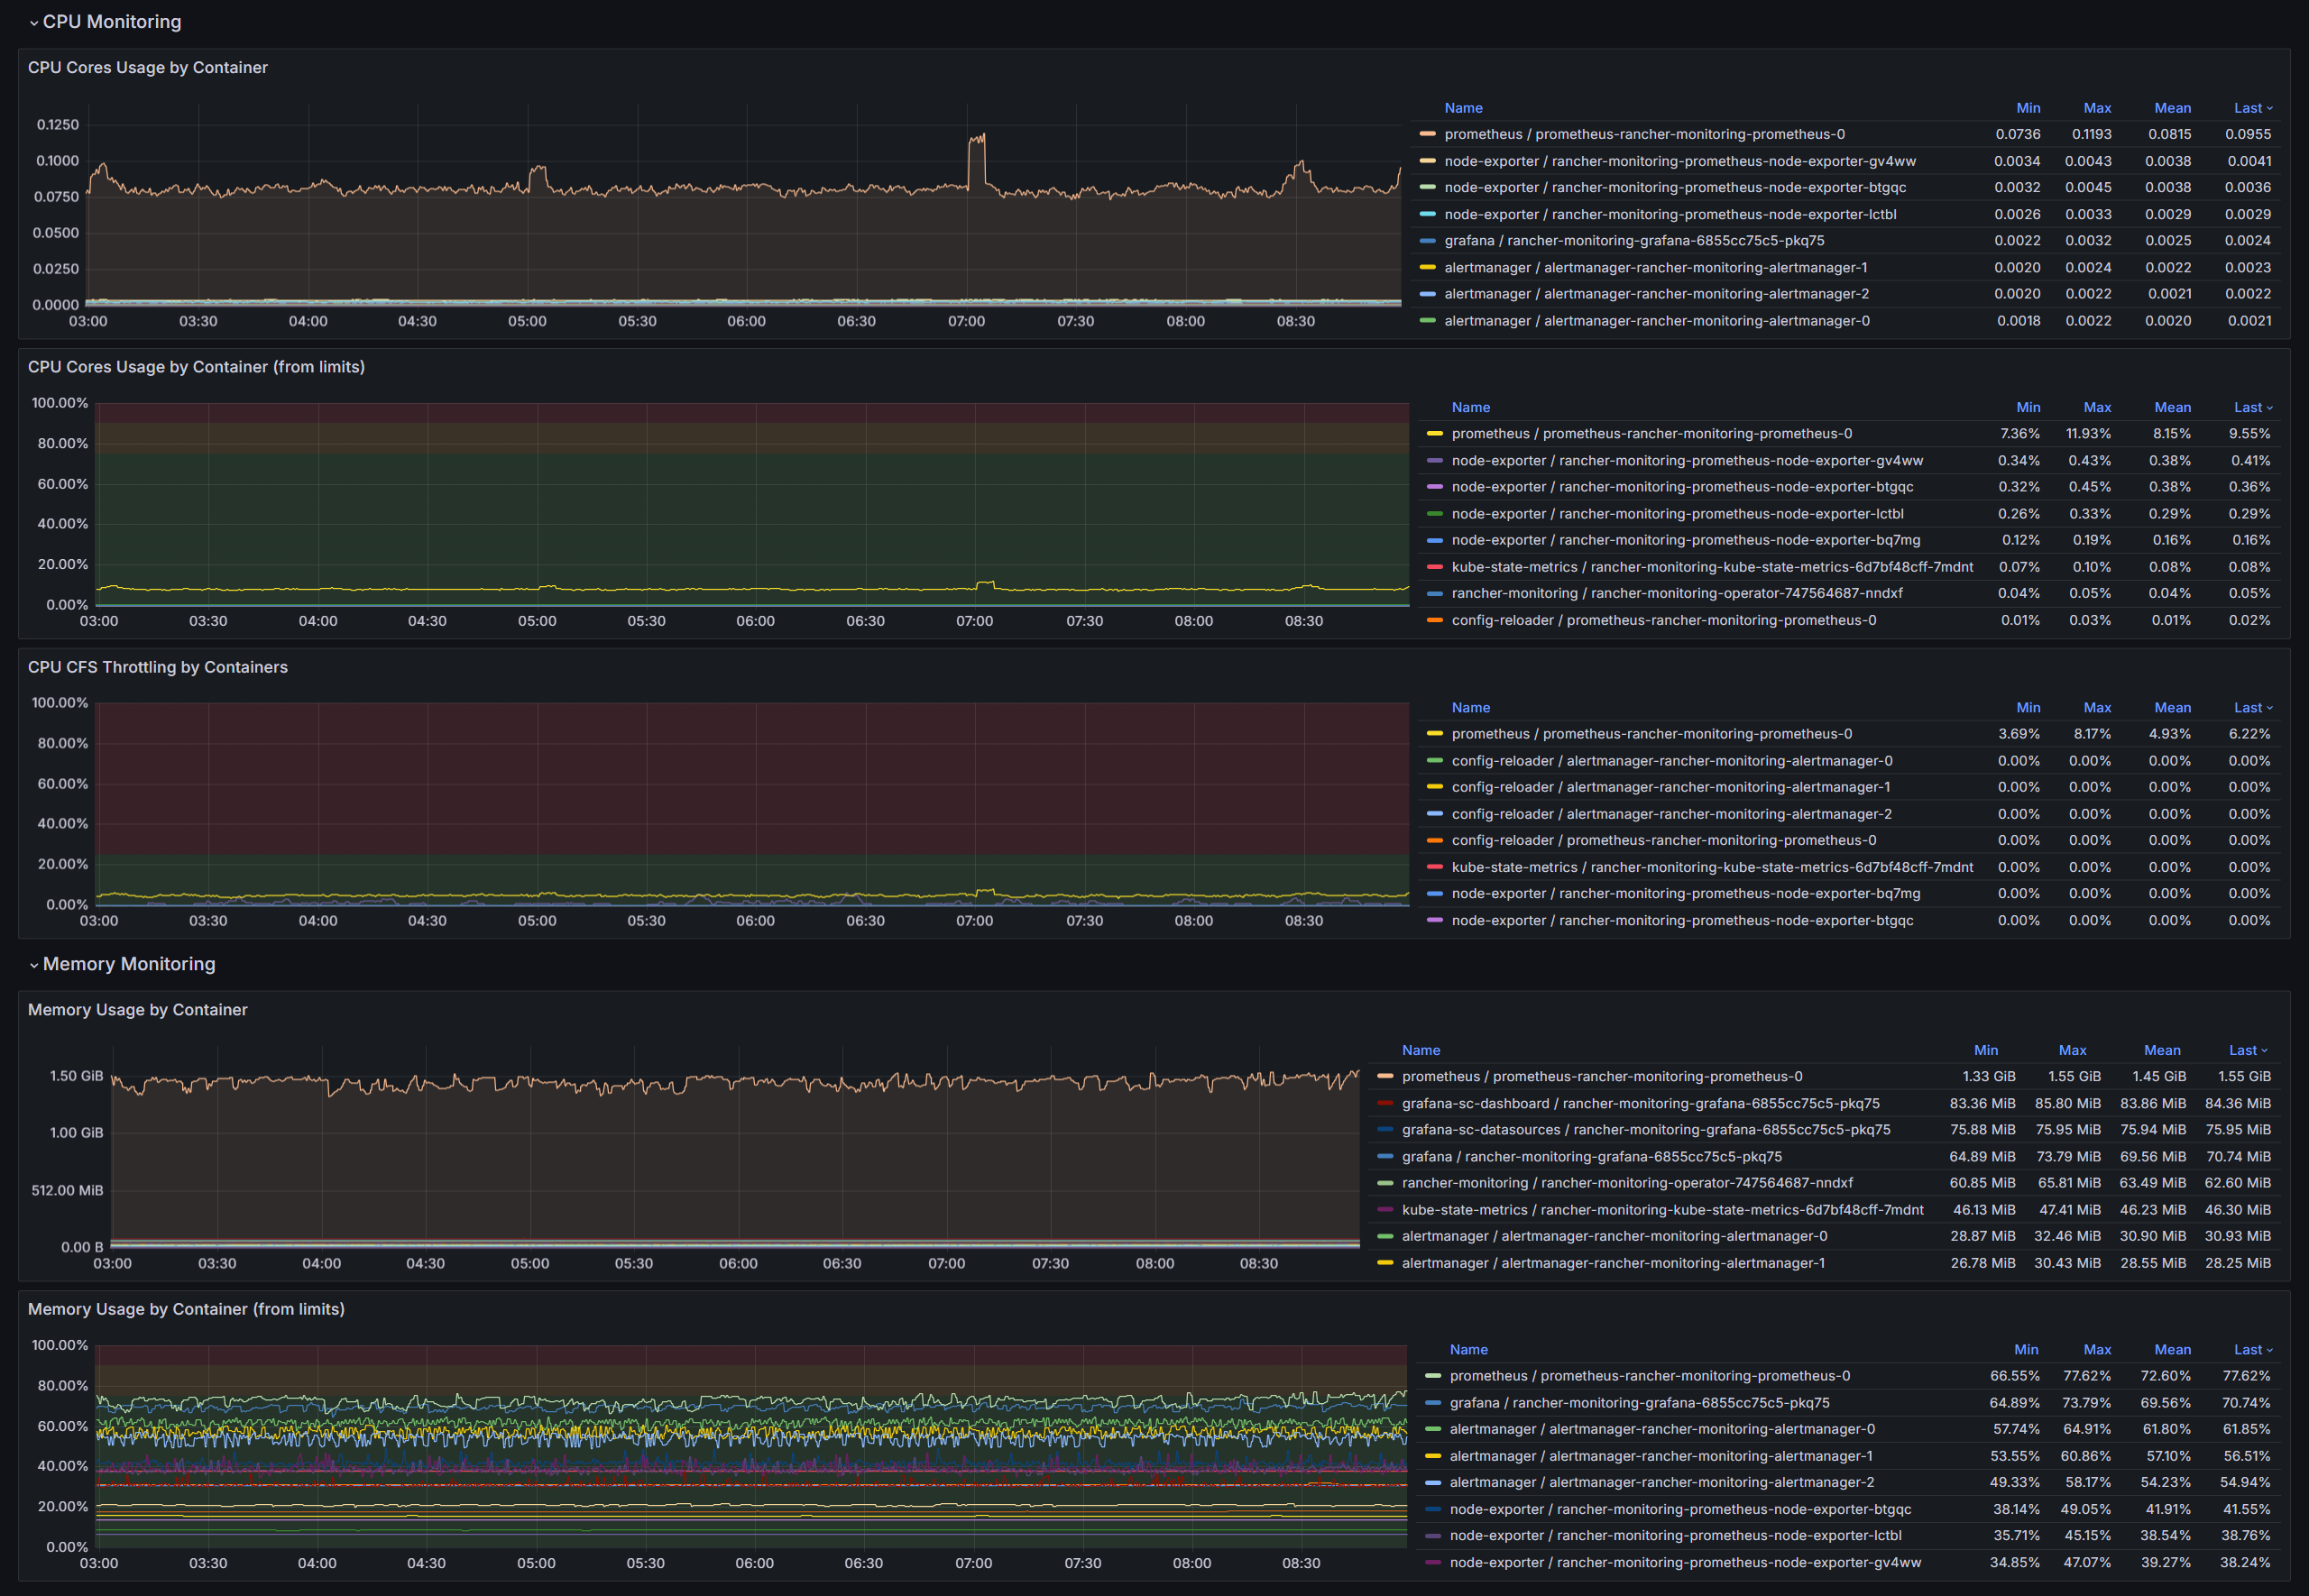Viewport: 2309px width, 1596px height.
Task: Collapse the CPU Monitoring row
Action: [x=111, y=22]
